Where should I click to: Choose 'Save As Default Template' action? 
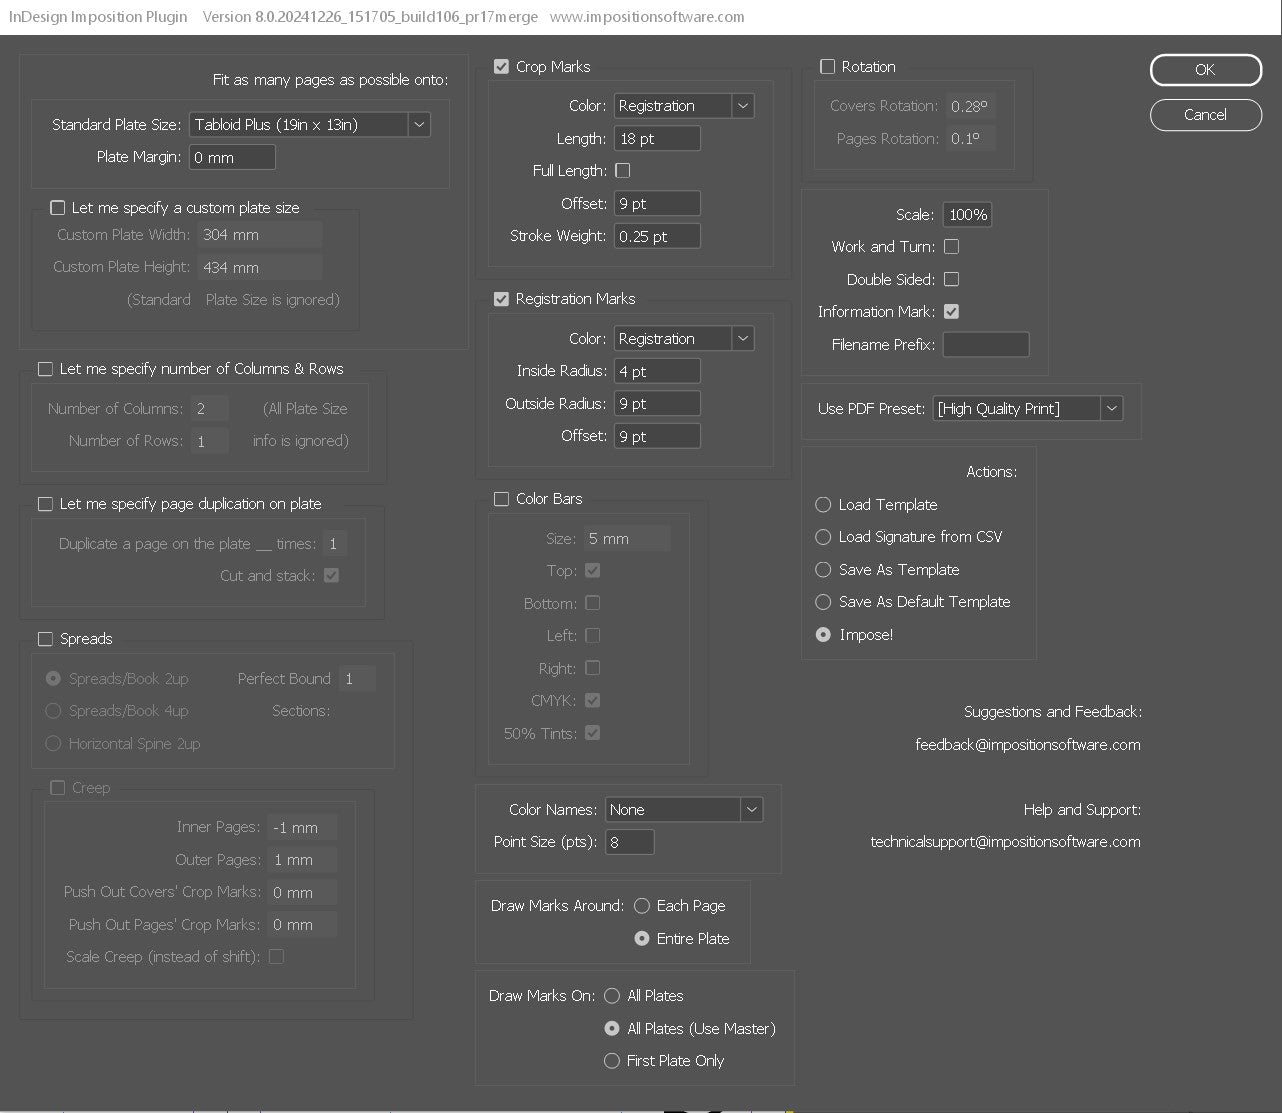click(822, 602)
